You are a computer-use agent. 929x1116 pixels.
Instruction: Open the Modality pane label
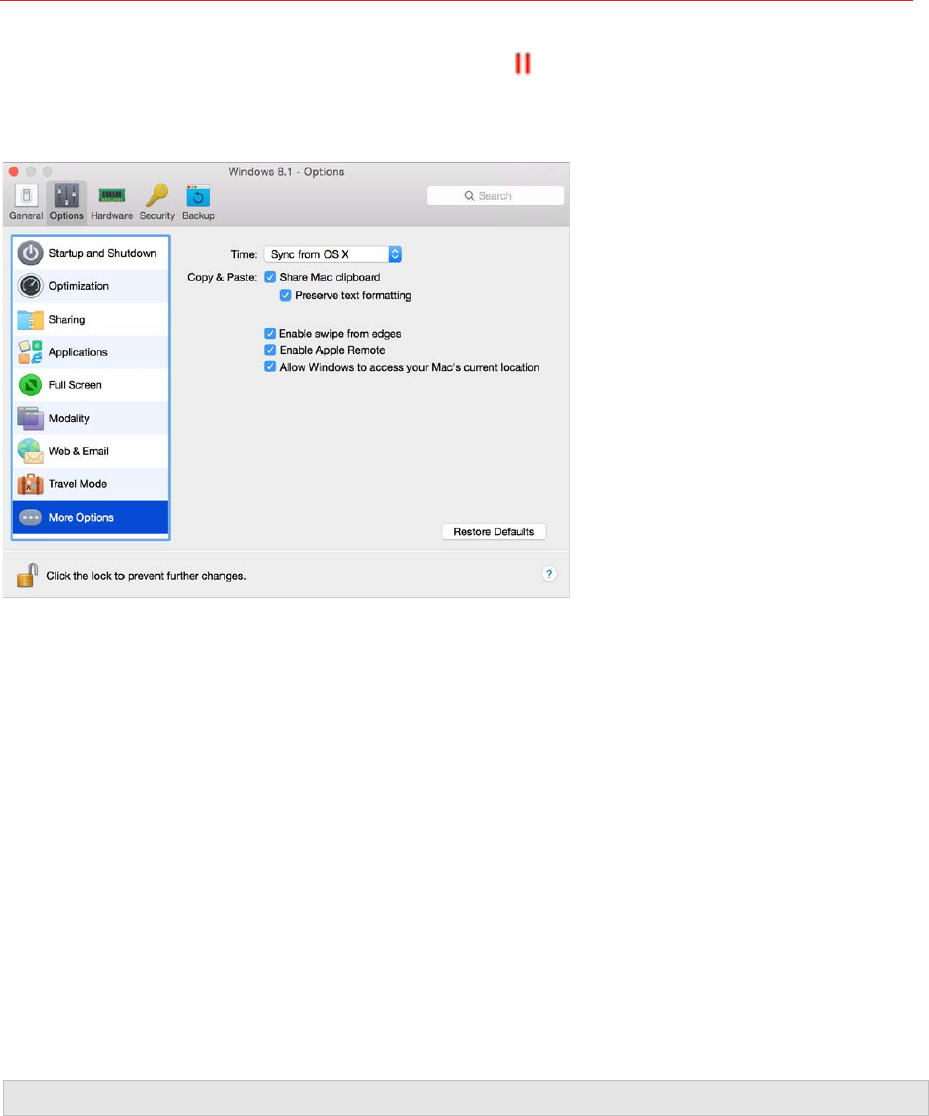point(69,418)
